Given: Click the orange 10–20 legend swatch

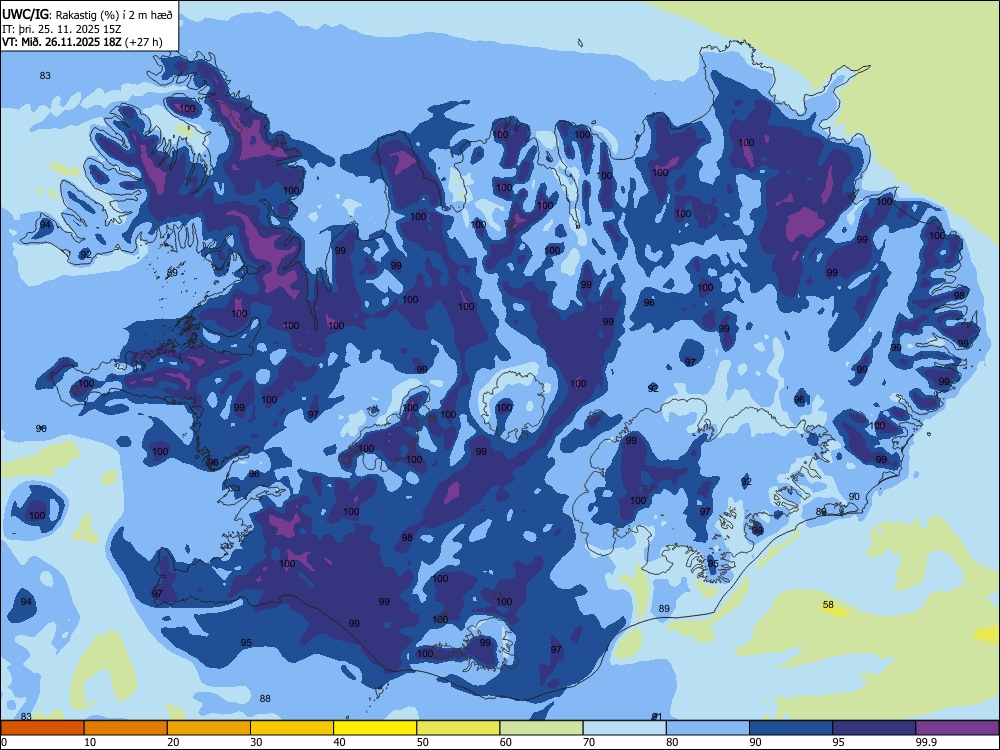Looking at the screenshot, I should (x=126, y=728).
